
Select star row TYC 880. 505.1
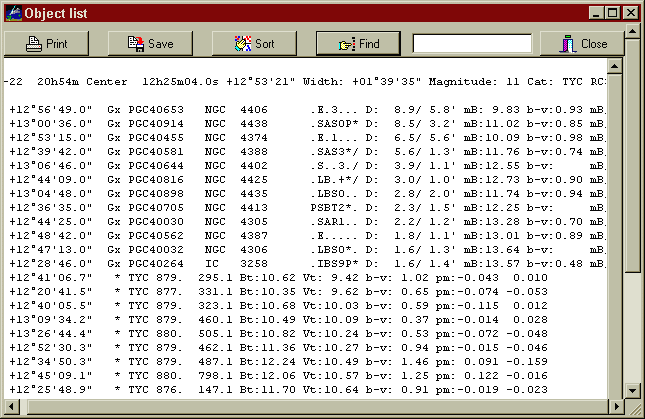pos(306,333)
